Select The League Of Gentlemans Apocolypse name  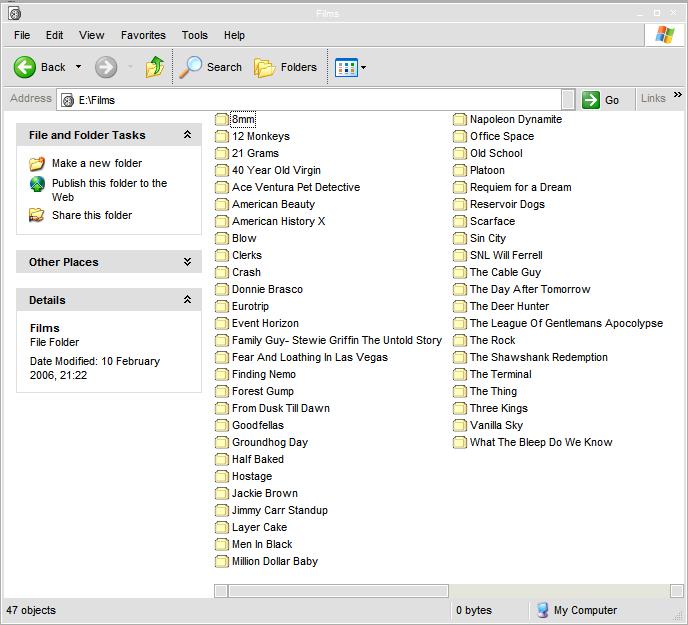[x=566, y=323]
